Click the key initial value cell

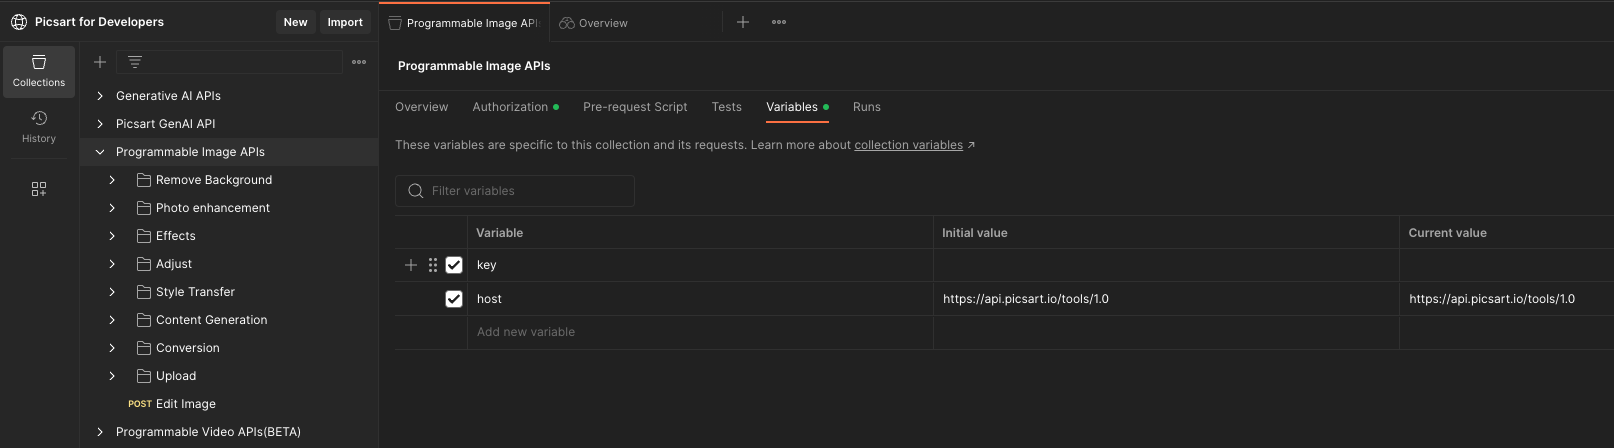(1166, 265)
